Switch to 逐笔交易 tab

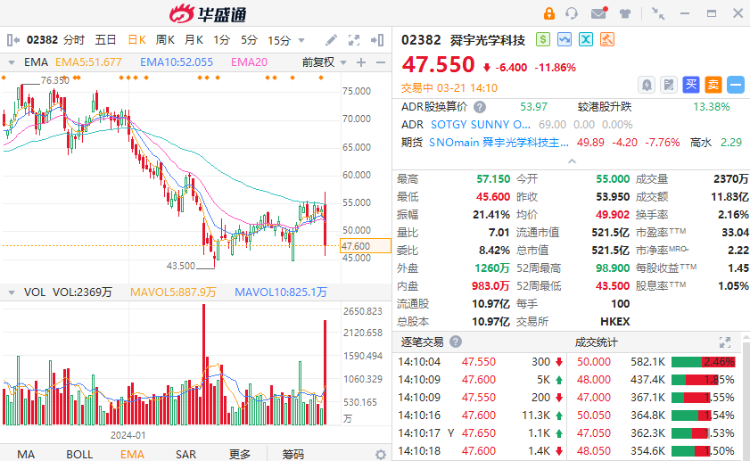422,342
